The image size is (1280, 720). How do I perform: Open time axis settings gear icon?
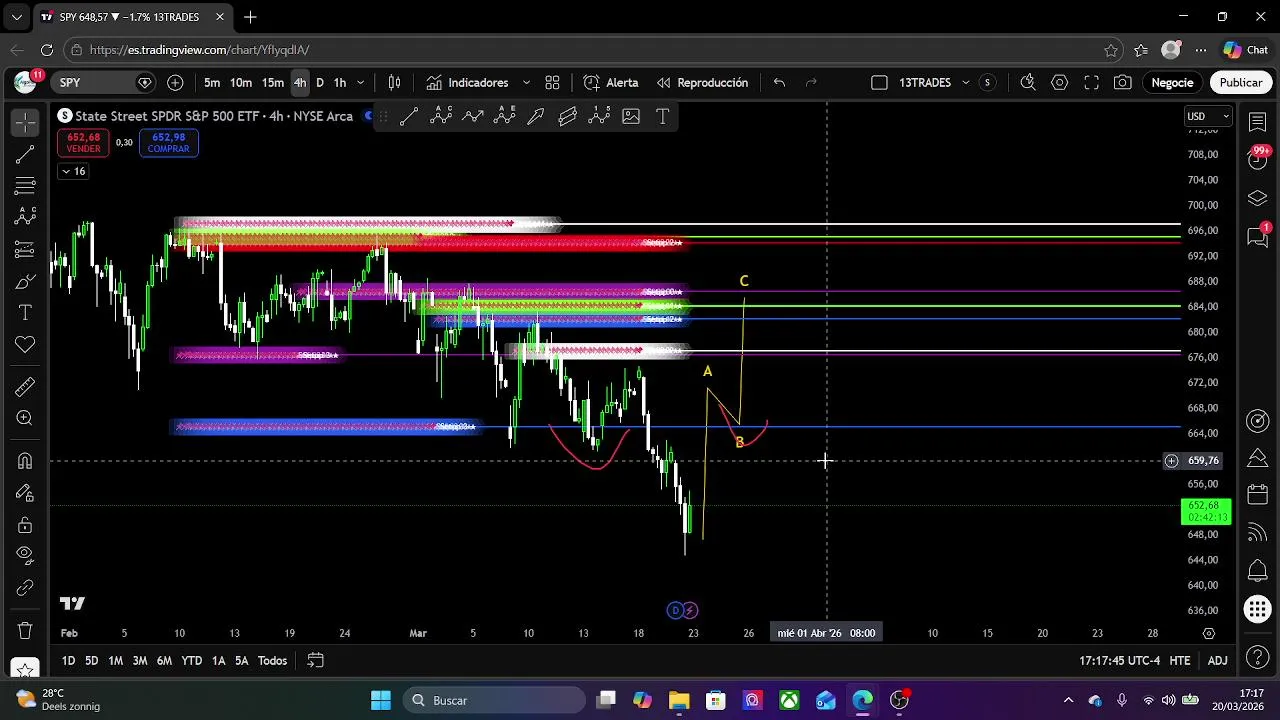(1208, 633)
